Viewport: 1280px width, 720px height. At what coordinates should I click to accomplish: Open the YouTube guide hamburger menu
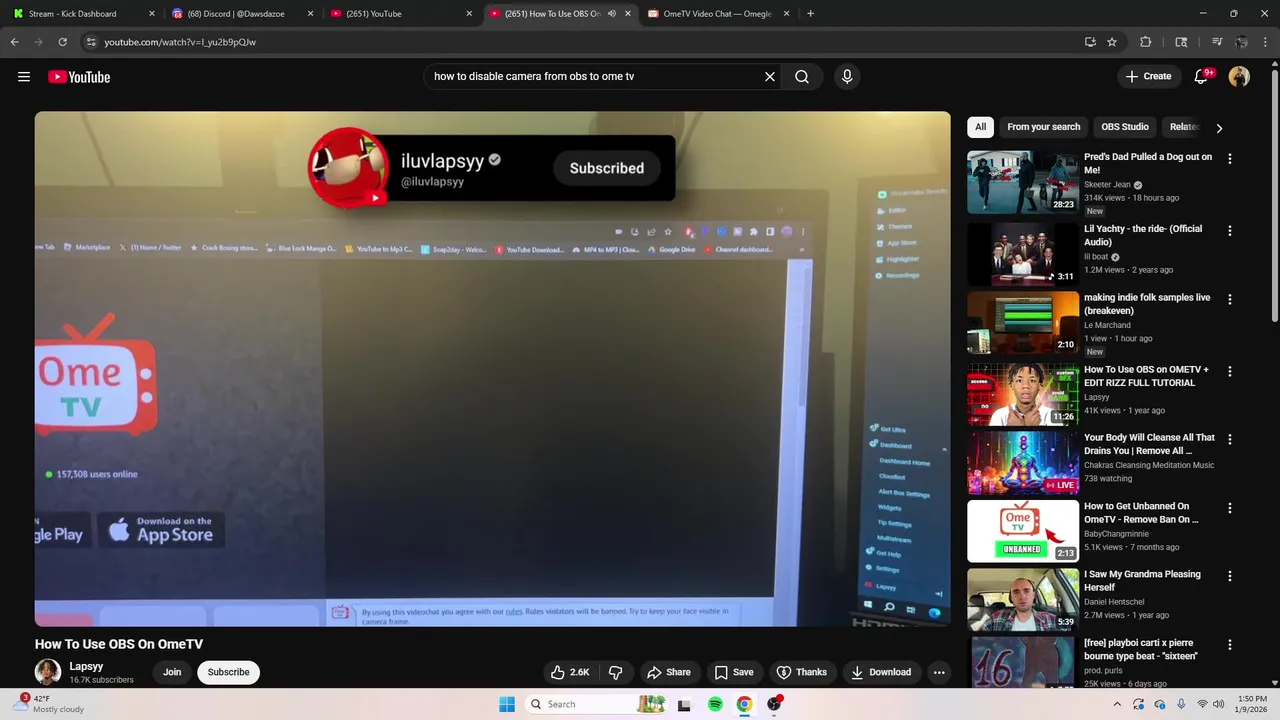[24, 77]
